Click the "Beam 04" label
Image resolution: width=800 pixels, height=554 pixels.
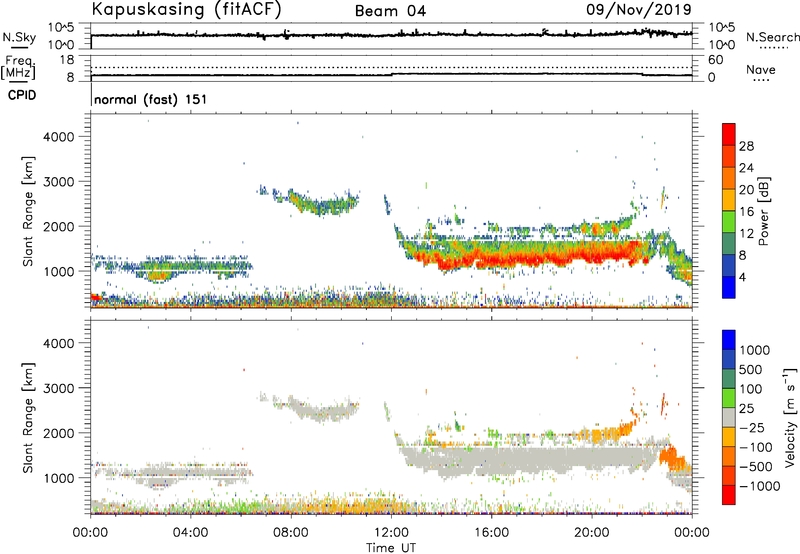[390, 11]
